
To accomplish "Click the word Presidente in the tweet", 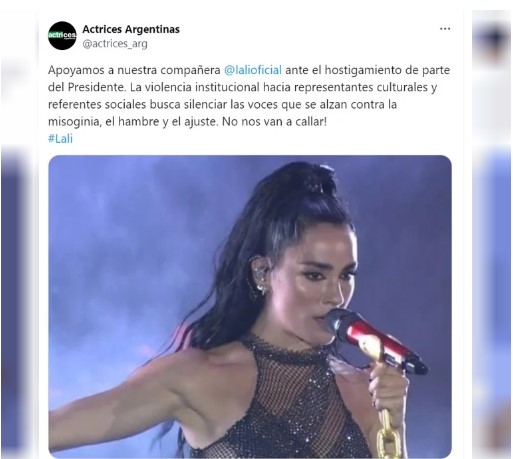I will (96, 87).
